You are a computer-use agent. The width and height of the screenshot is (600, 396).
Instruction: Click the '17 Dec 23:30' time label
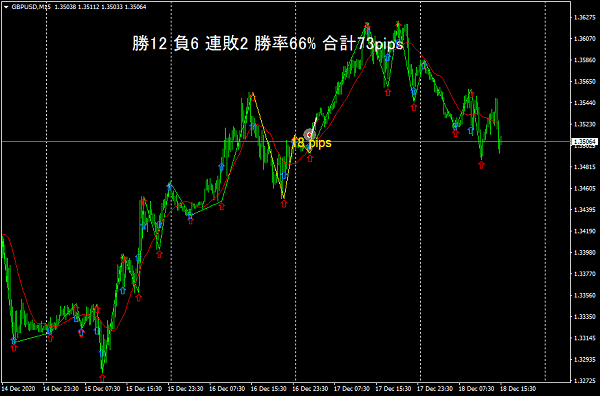click(x=435, y=389)
